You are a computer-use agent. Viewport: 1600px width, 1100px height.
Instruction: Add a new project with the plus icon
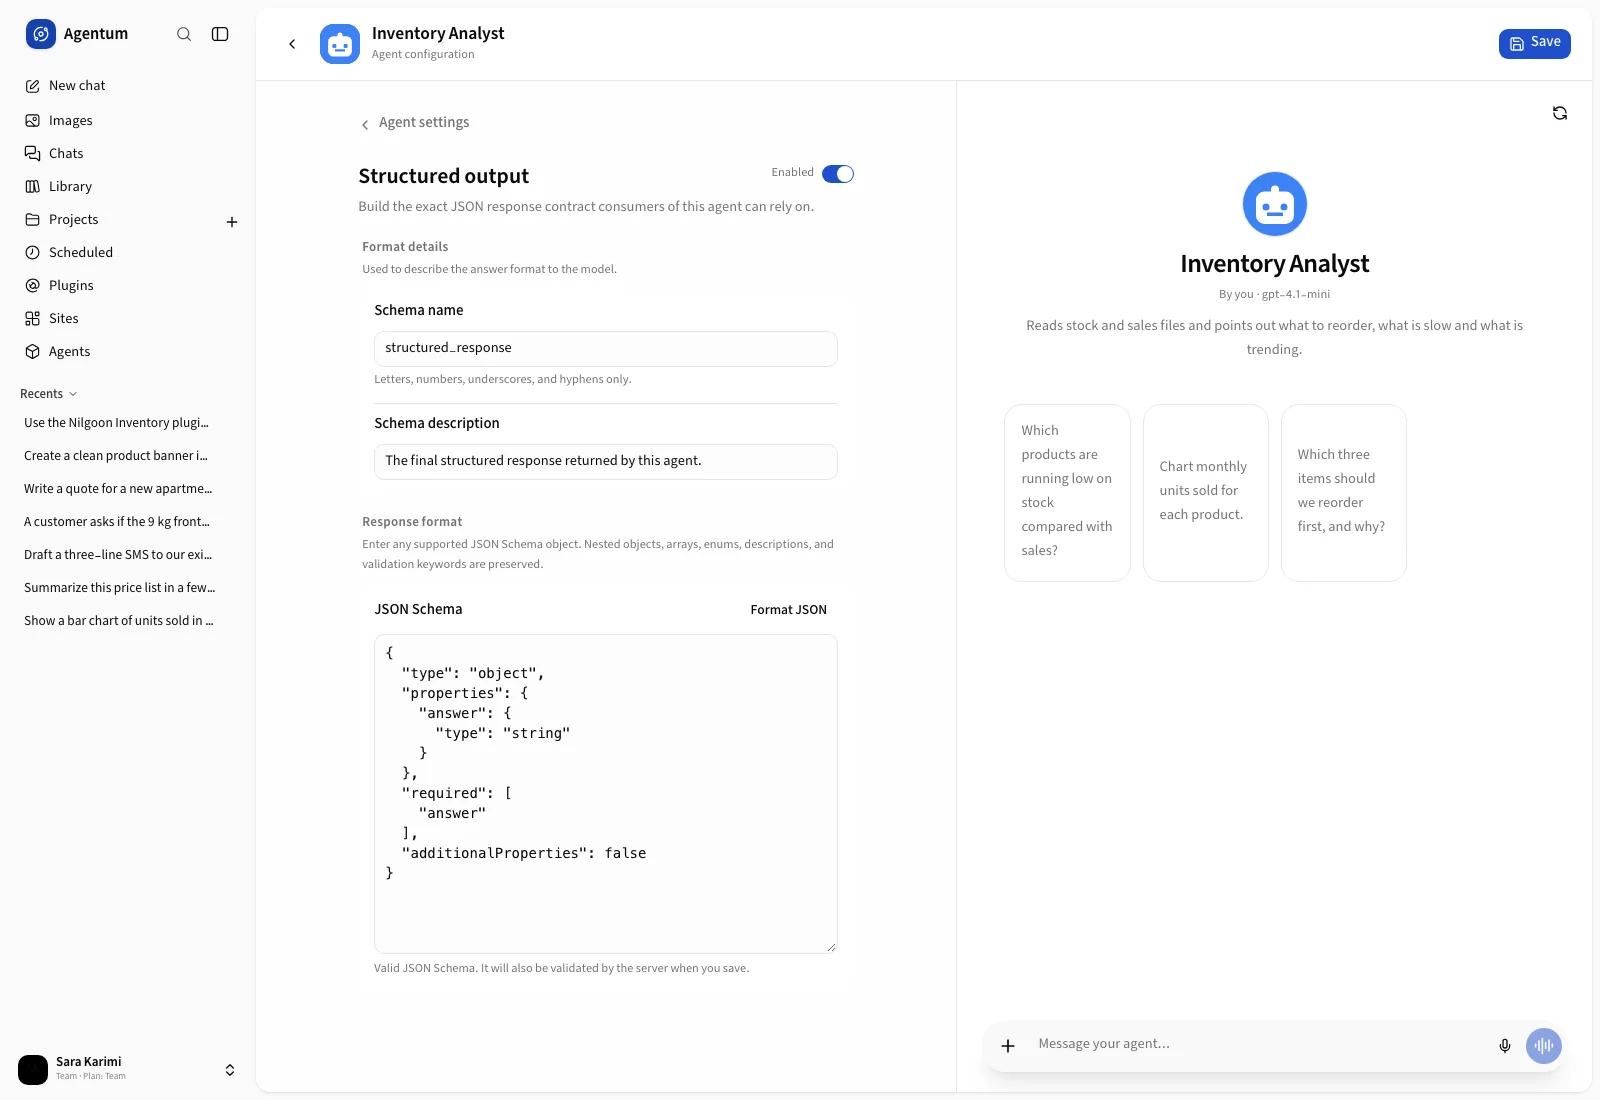tap(232, 222)
